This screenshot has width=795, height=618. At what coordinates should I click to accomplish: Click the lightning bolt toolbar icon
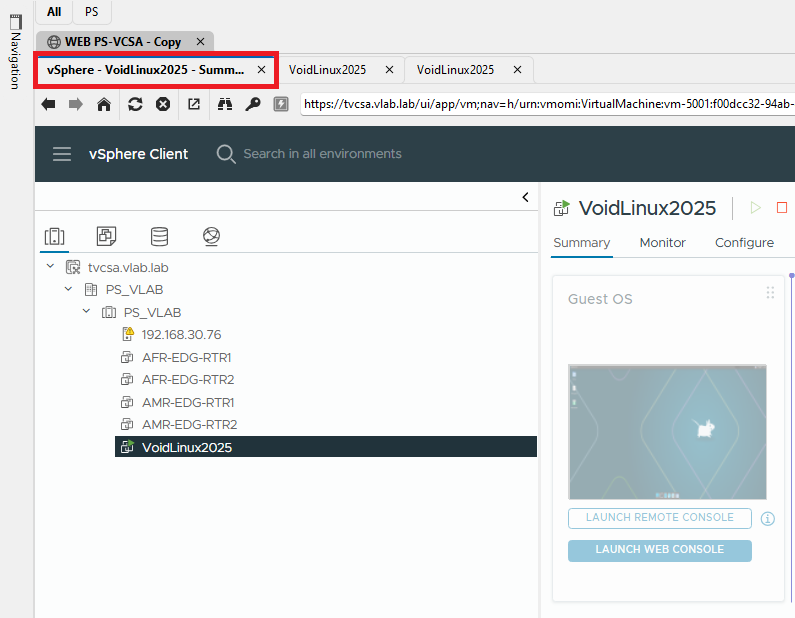click(x=280, y=104)
